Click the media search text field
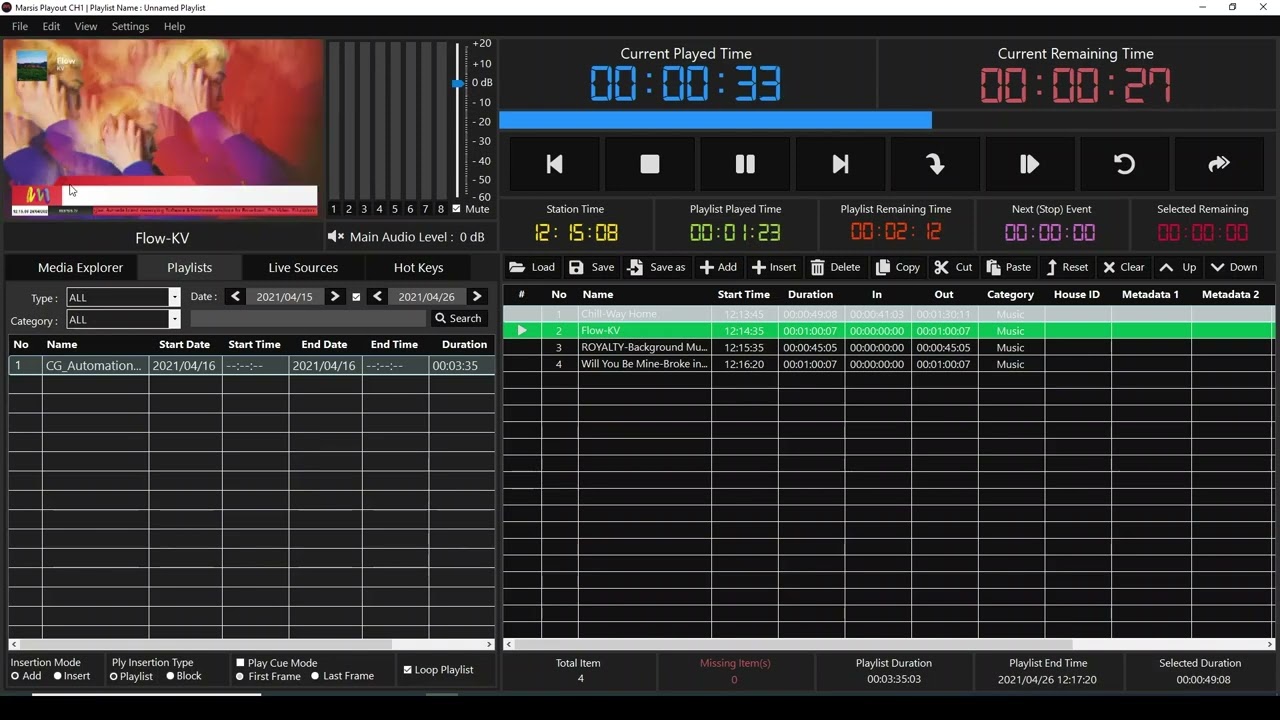 tap(308, 318)
